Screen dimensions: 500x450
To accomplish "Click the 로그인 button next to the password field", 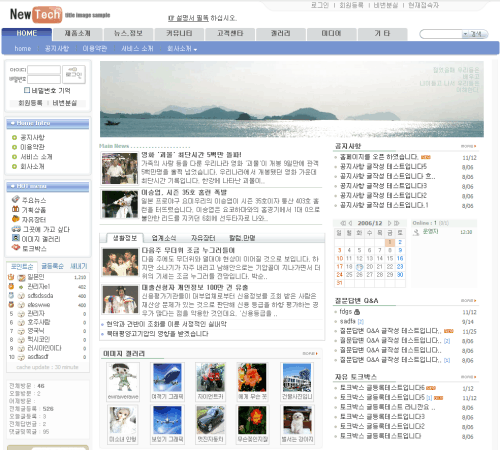I will pyautogui.click(x=74, y=74).
